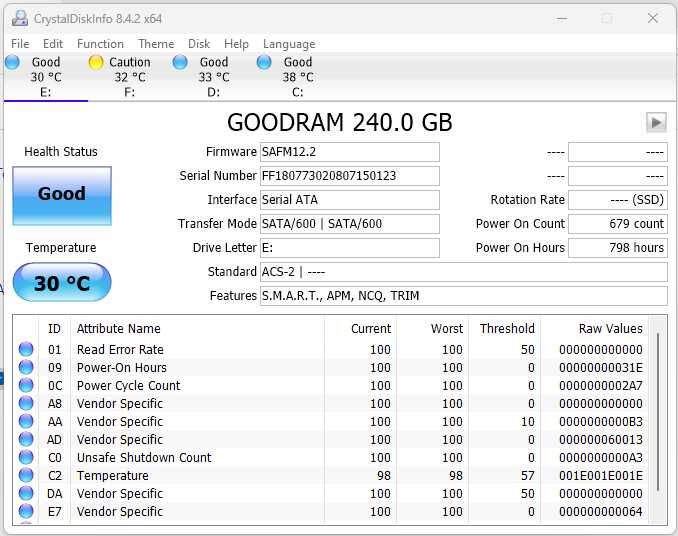This screenshot has height=536, width=678.
Task: Select the Temperature attribute name in table
Action: pos(112,475)
